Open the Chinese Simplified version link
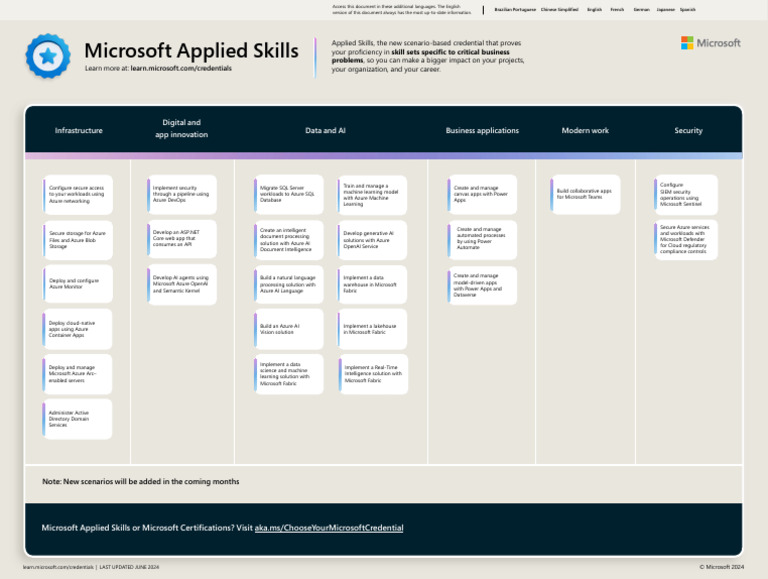768x579 pixels. 559,9
